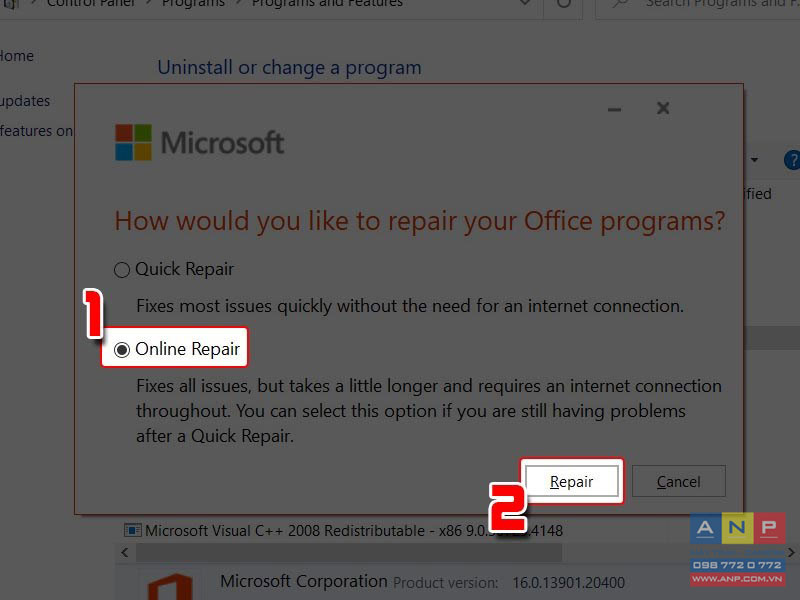The image size is (800, 600).
Task: Open the blue help question mark icon
Action: [x=792, y=160]
